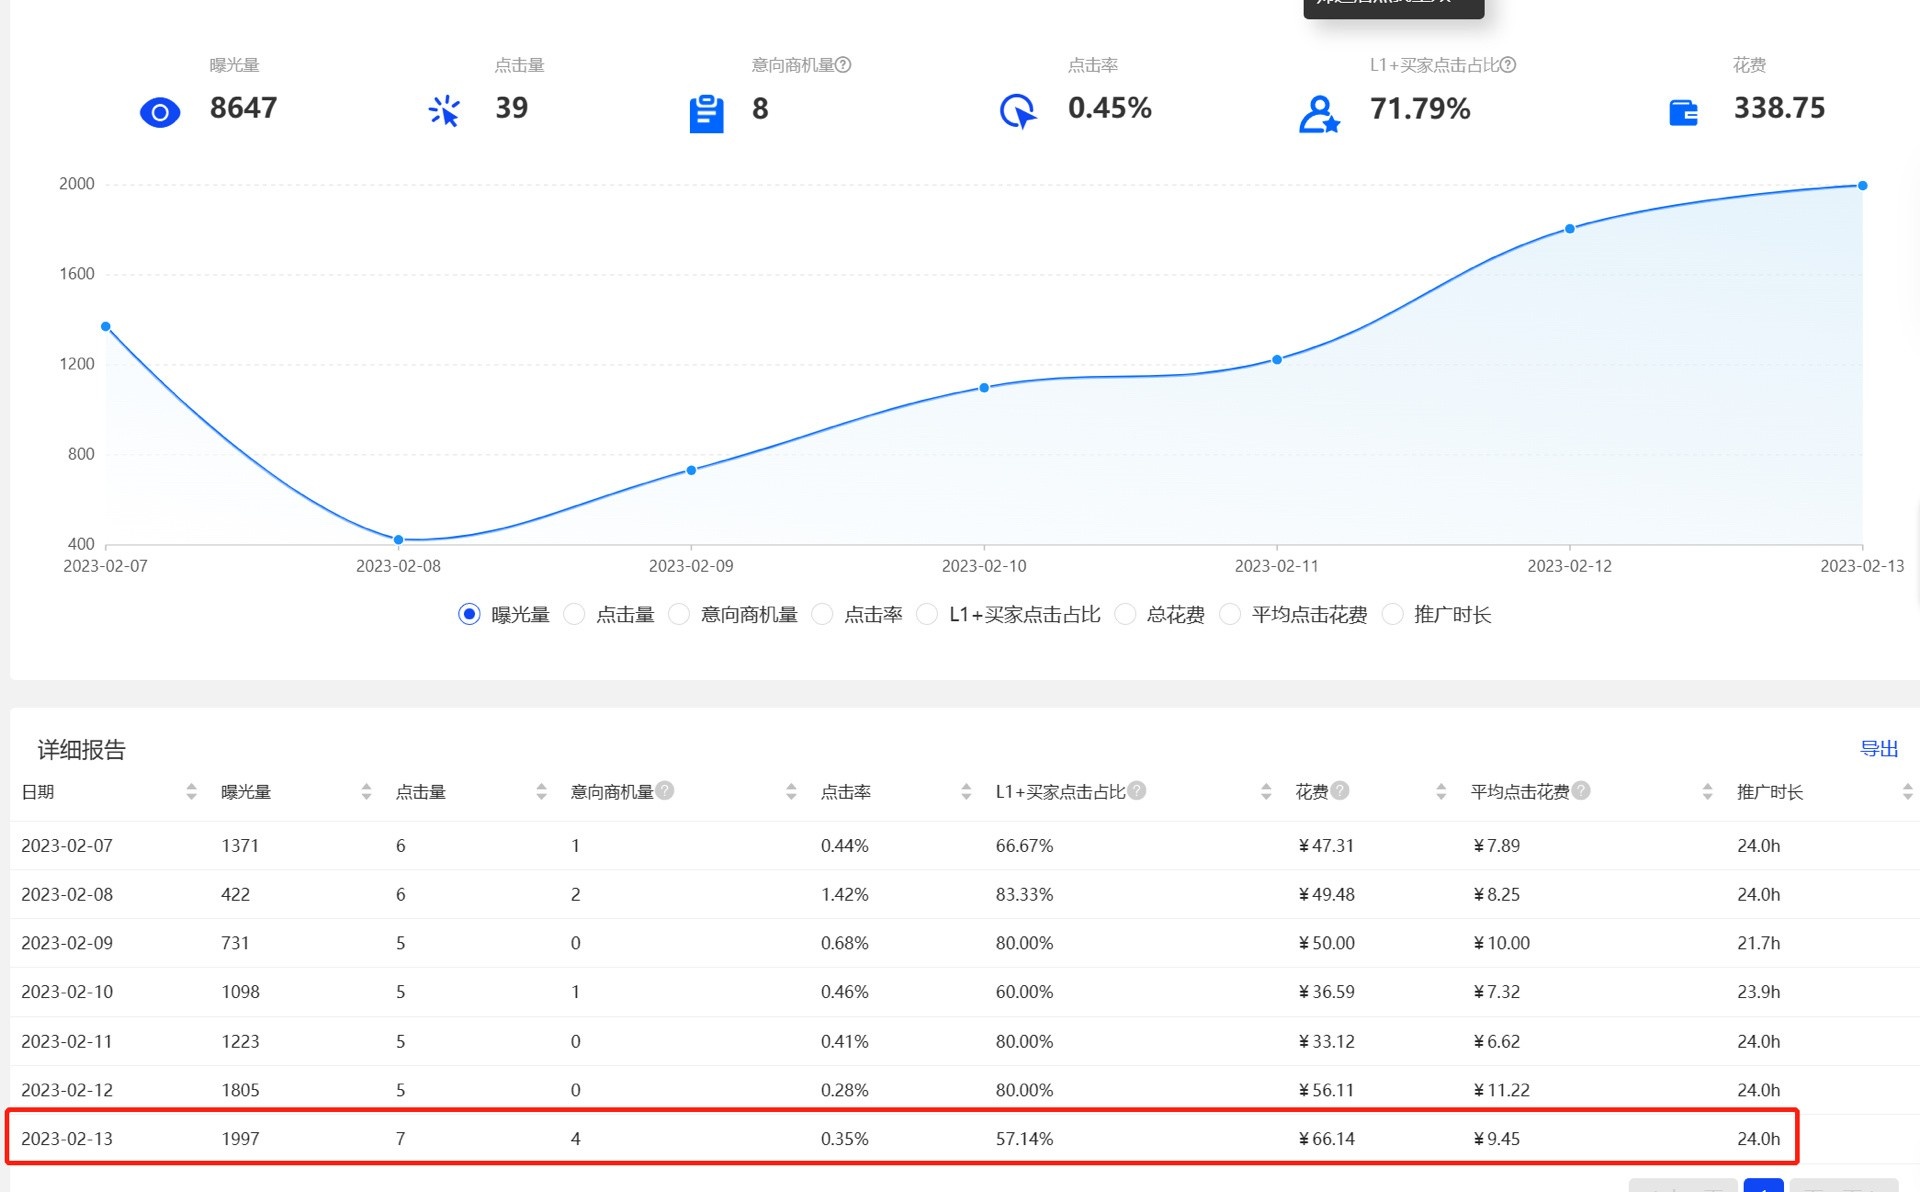Click the 1805 exposure value cell

point(240,1090)
